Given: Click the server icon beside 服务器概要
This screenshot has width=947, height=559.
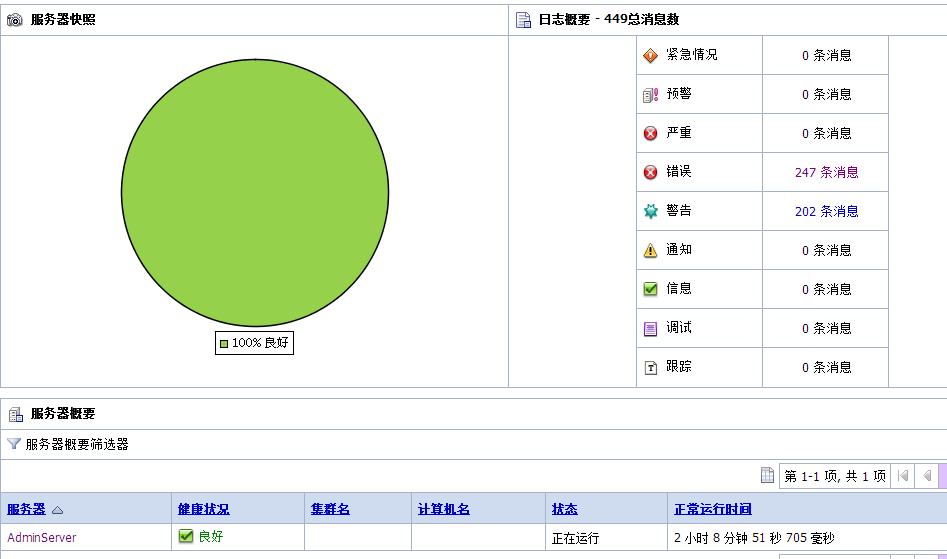Looking at the screenshot, I should coord(16,414).
